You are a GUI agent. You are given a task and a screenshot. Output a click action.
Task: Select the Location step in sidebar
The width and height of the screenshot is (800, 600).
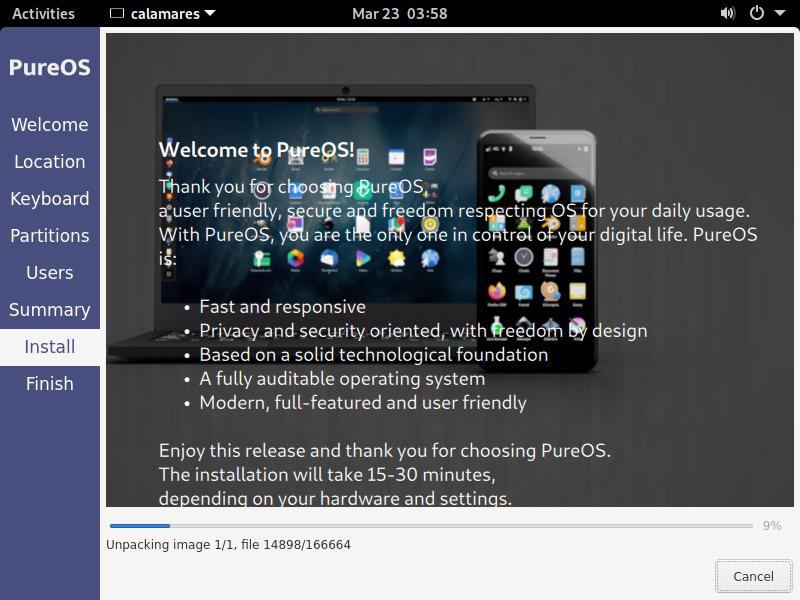(50, 162)
